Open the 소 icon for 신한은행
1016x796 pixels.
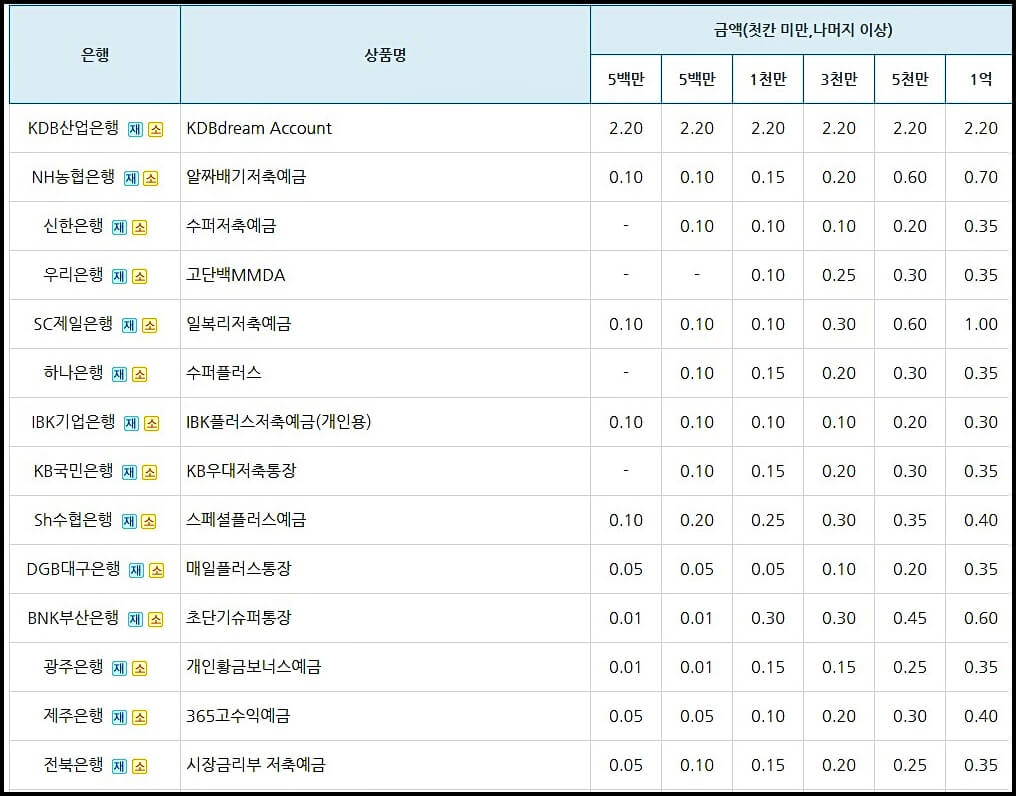tap(140, 227)
